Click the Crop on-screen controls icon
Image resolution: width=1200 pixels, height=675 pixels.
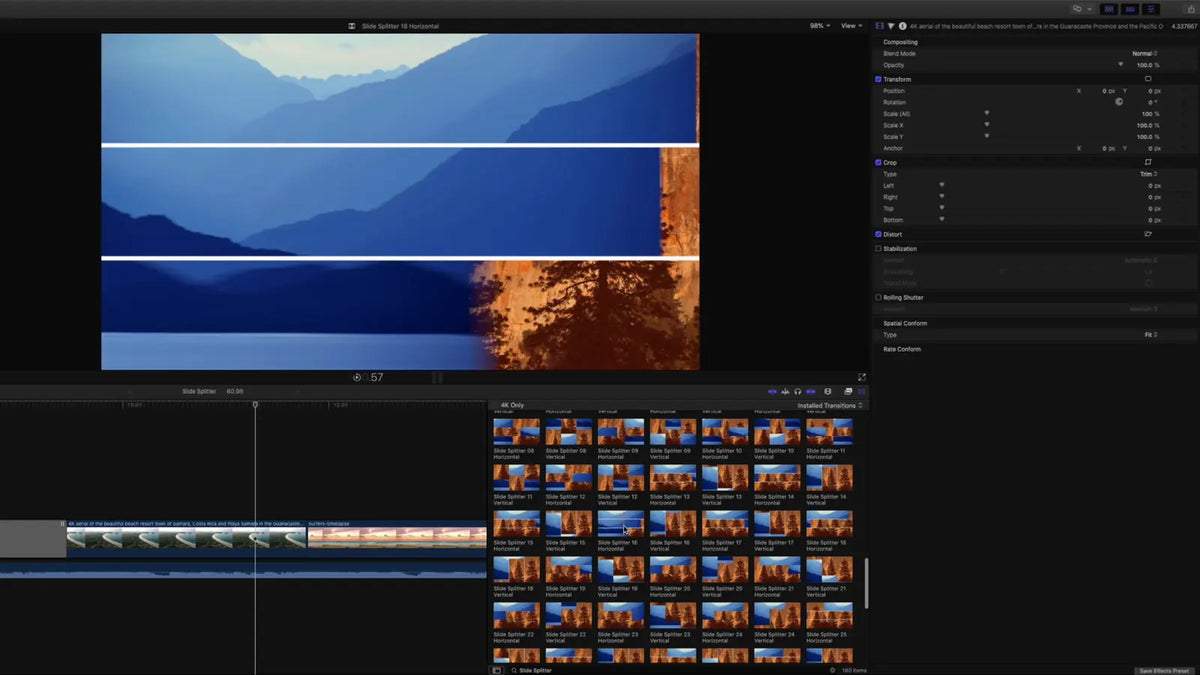[1148, 162]
